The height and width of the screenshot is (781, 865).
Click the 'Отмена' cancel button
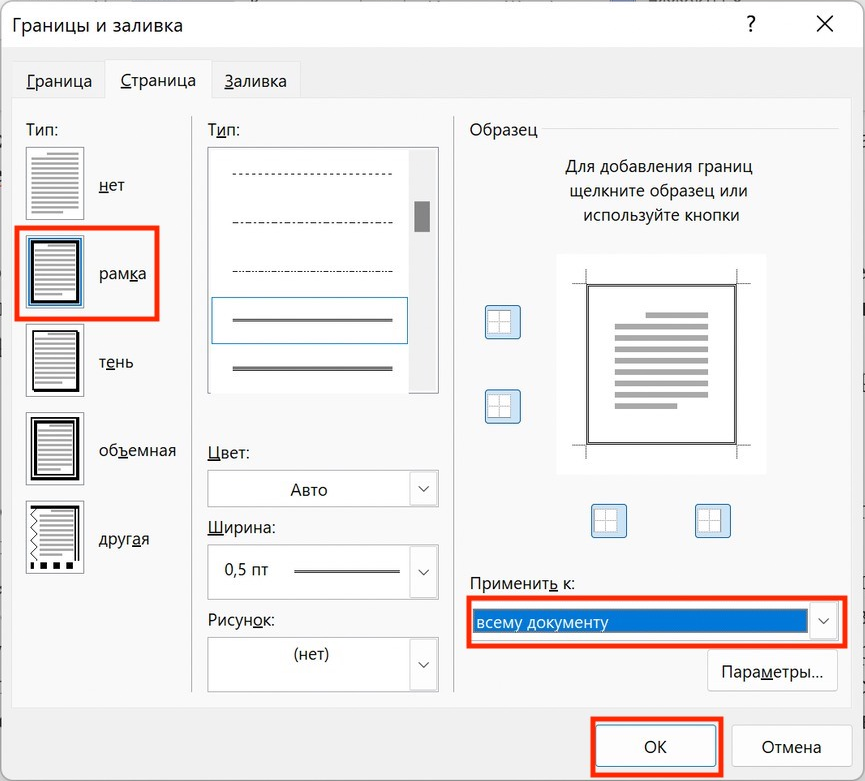pos(791,746)
